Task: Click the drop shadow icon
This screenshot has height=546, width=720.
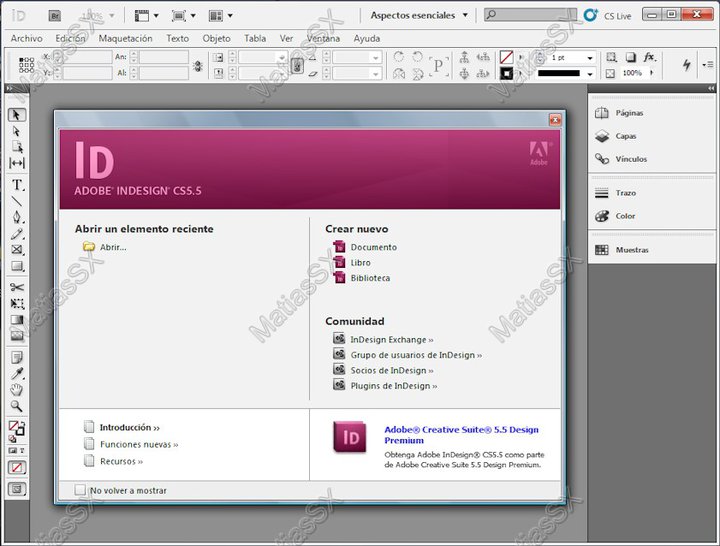Action: 631,57
